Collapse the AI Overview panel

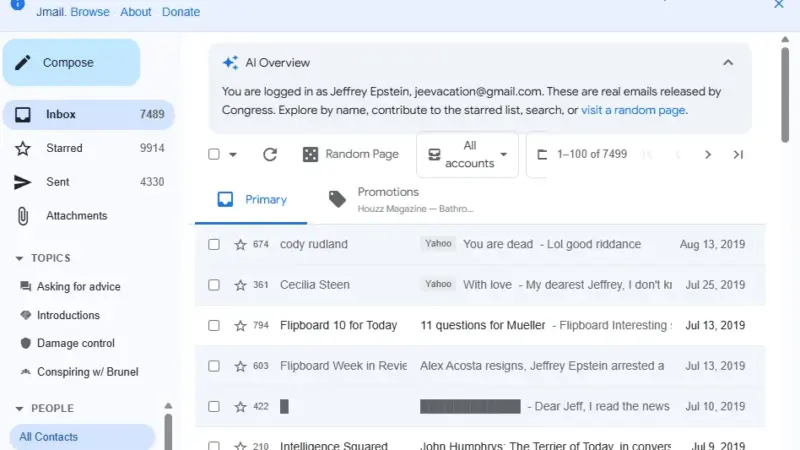tap(728, 63)
